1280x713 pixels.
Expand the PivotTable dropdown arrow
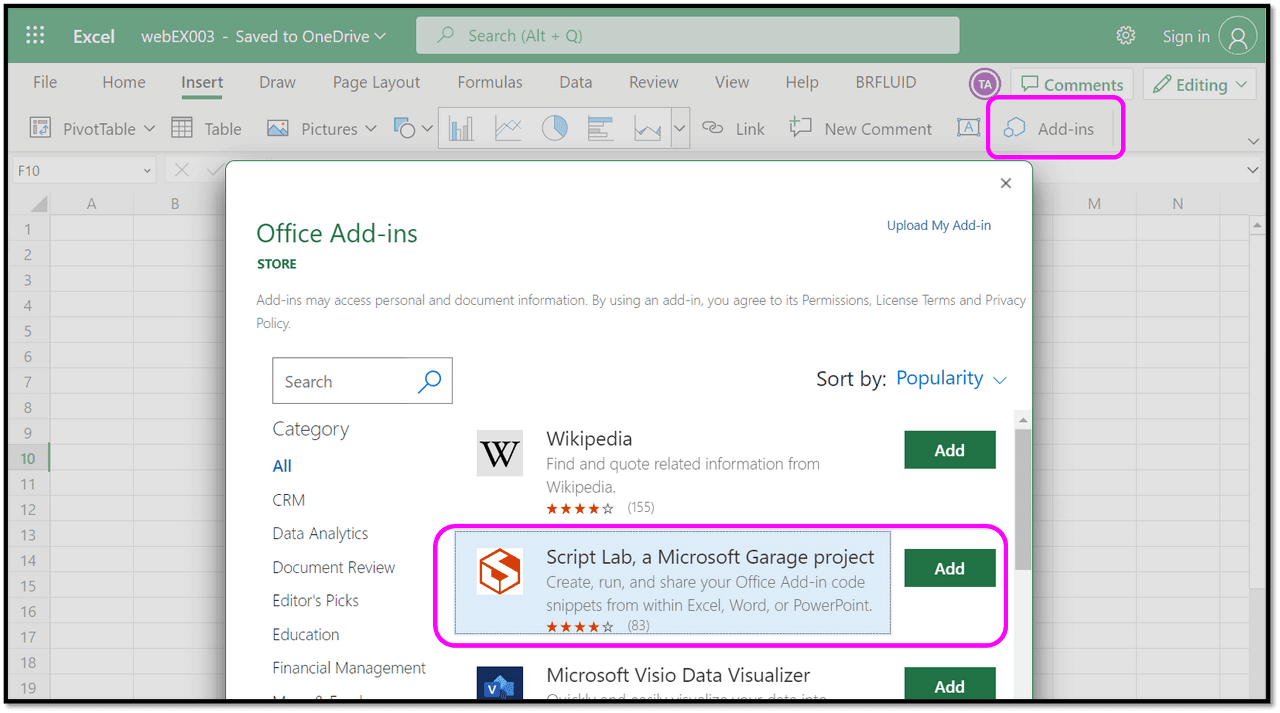[149, 129]
